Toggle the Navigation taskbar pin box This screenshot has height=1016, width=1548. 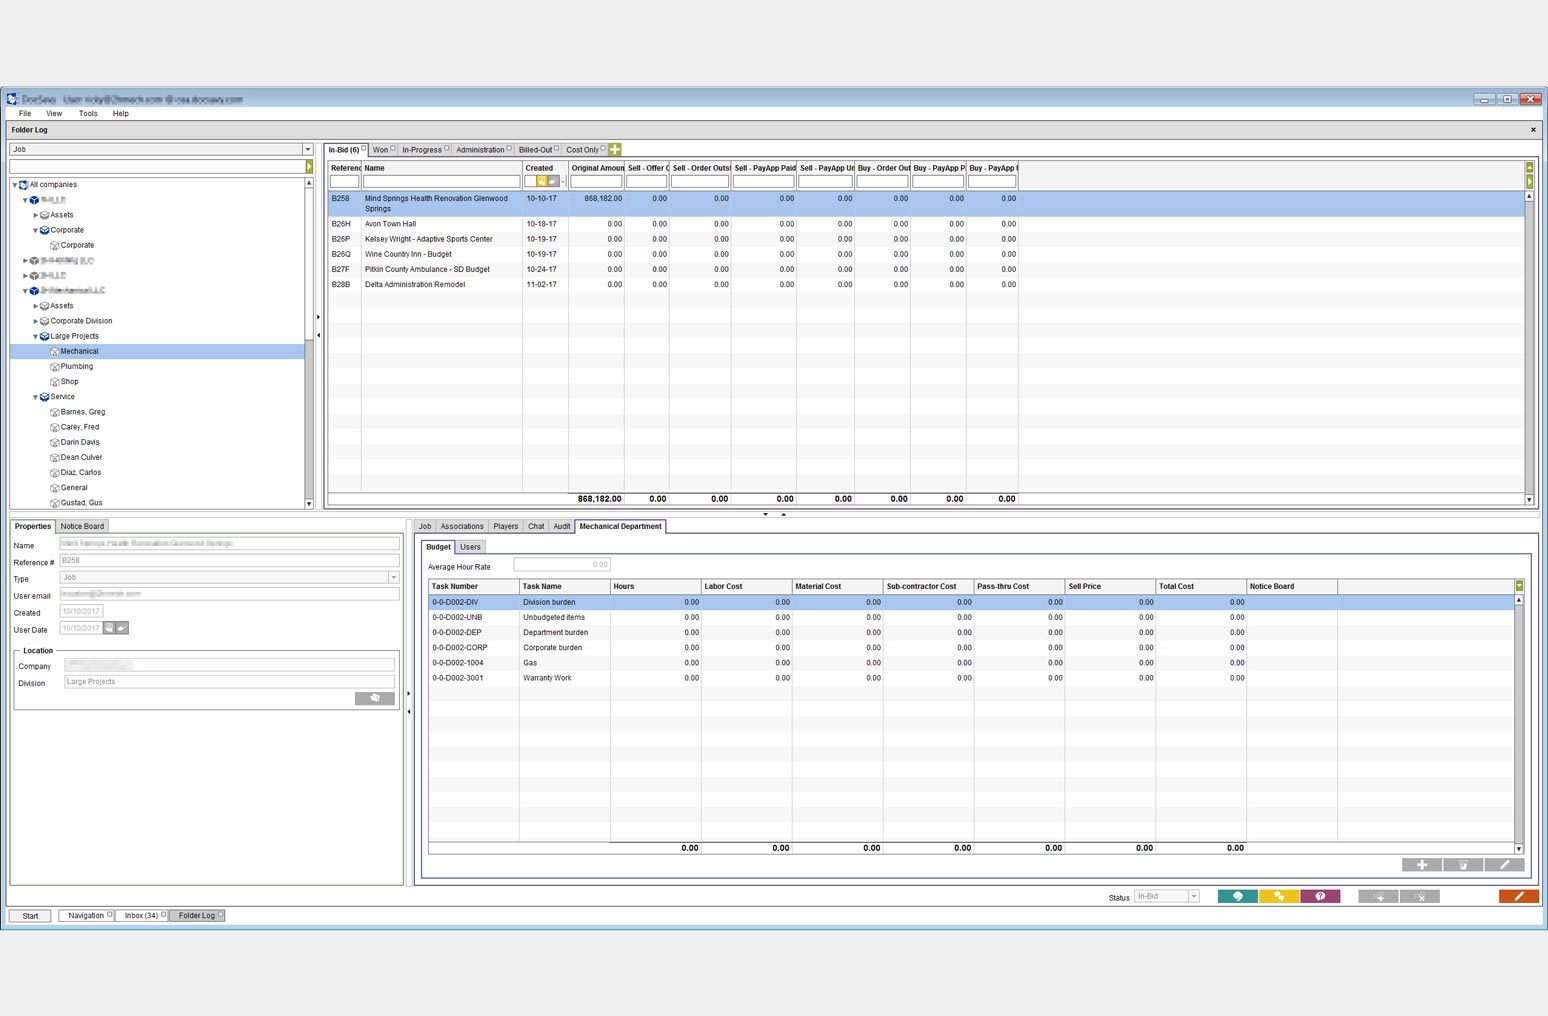(x=109, y=914)
